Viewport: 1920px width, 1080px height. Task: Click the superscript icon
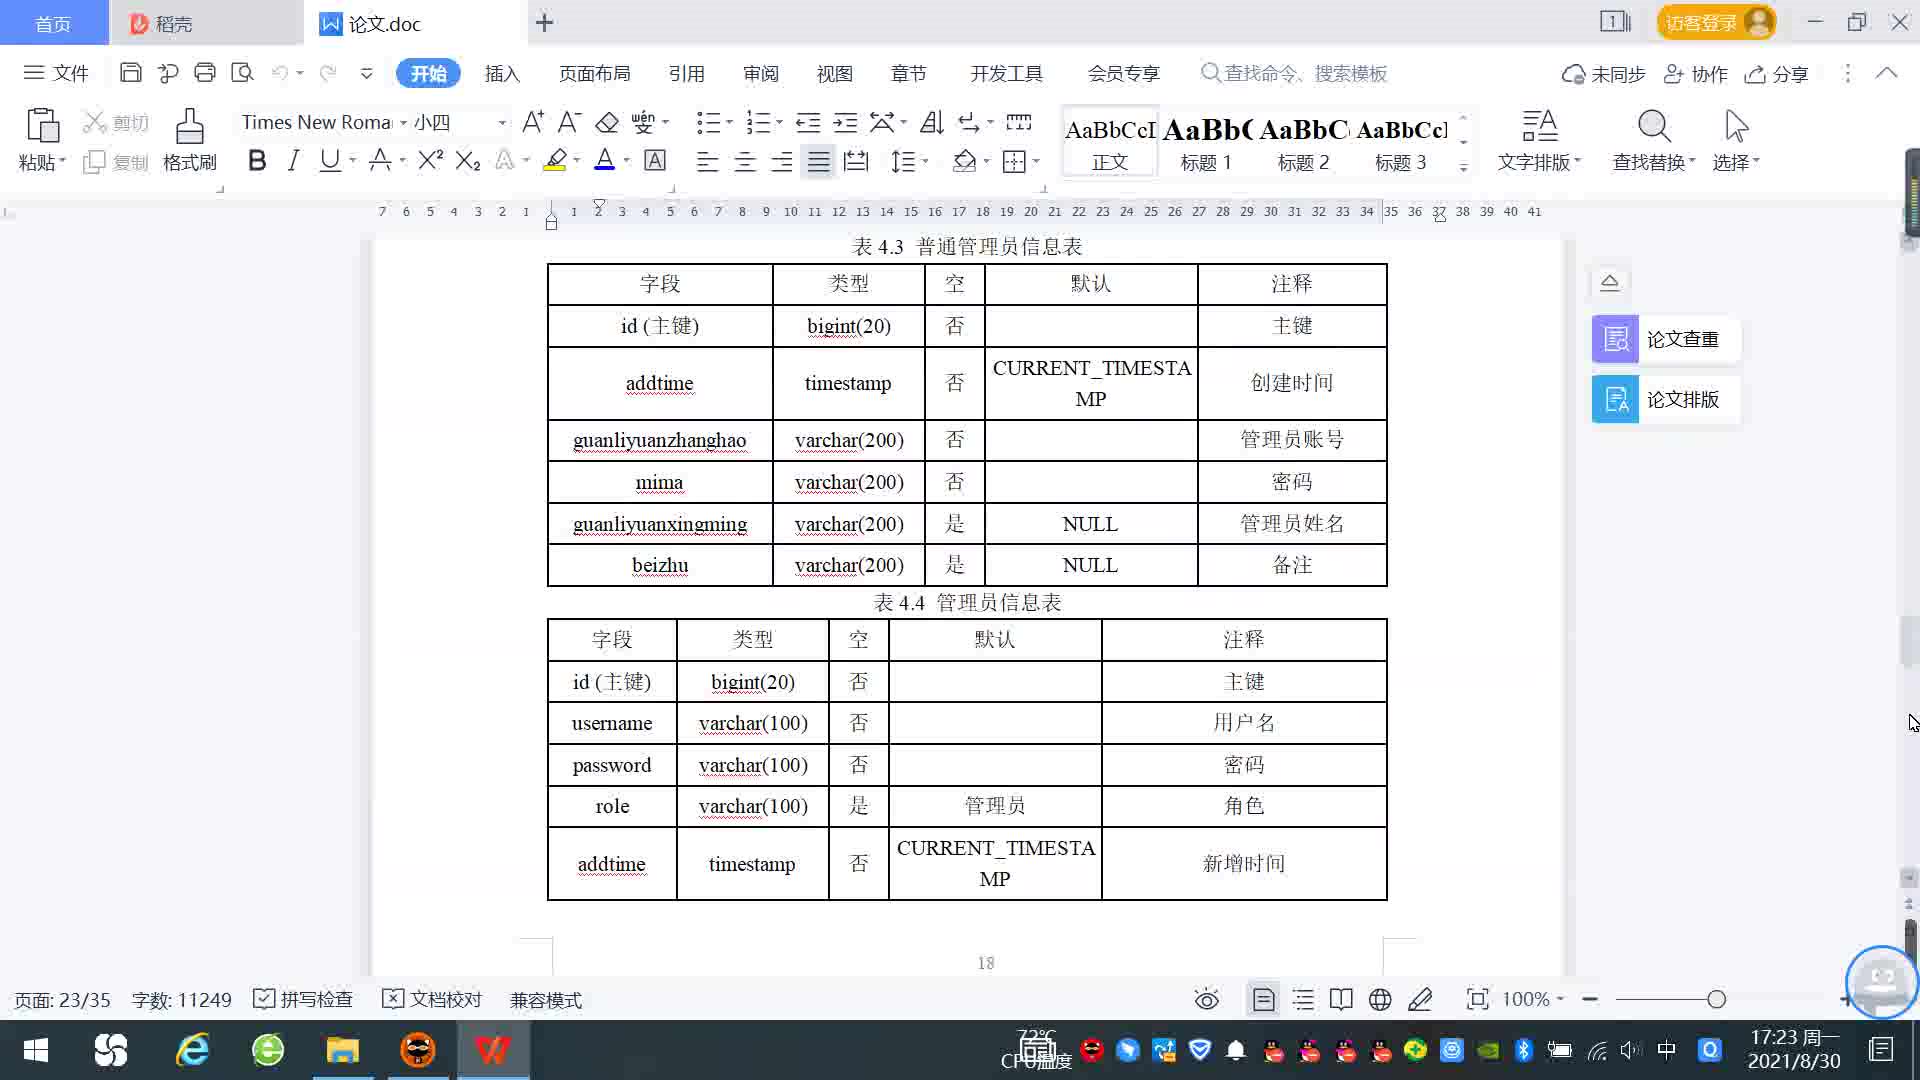(x=430, y=161)
